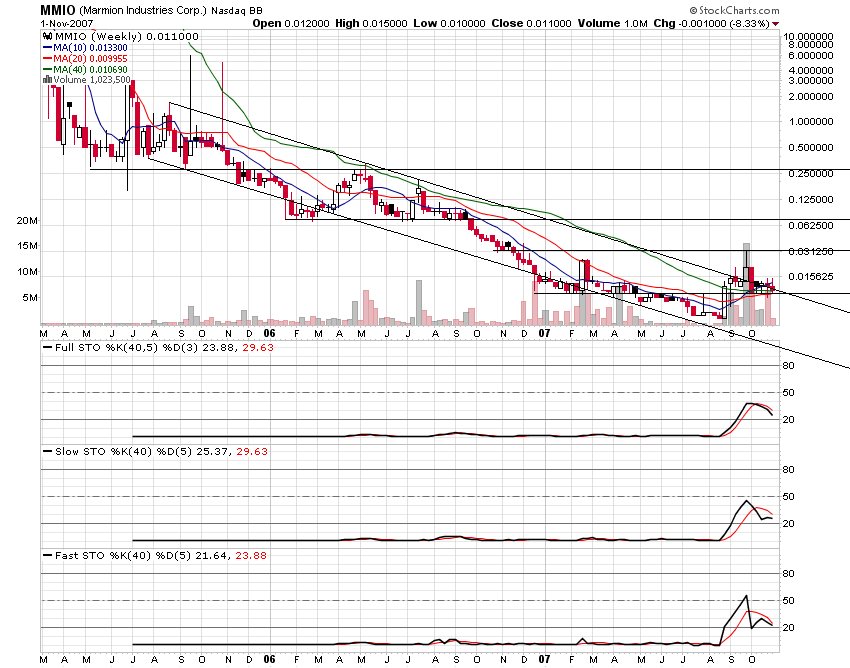The width and height of the screenshot is (850, 668).
Task: Click the red down-triangle after Chg percentage
Action: click(x=776, y=24)
